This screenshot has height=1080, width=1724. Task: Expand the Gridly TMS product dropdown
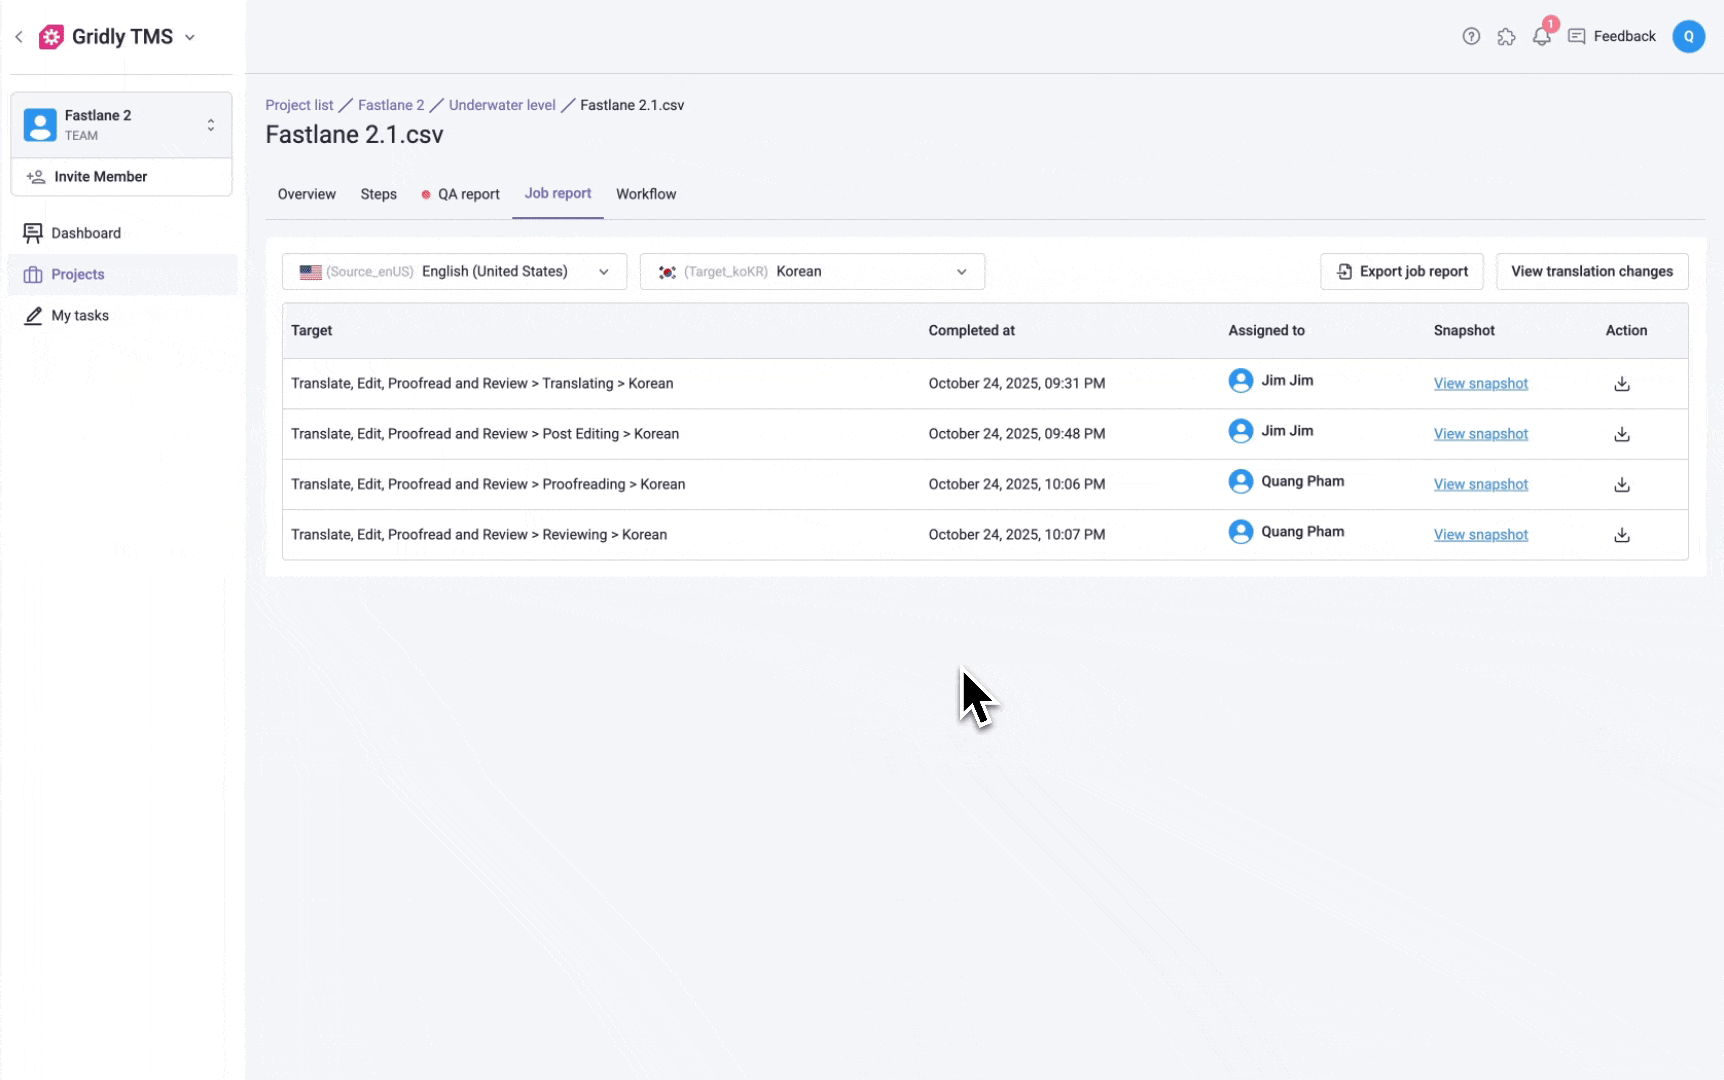(190, 38)
